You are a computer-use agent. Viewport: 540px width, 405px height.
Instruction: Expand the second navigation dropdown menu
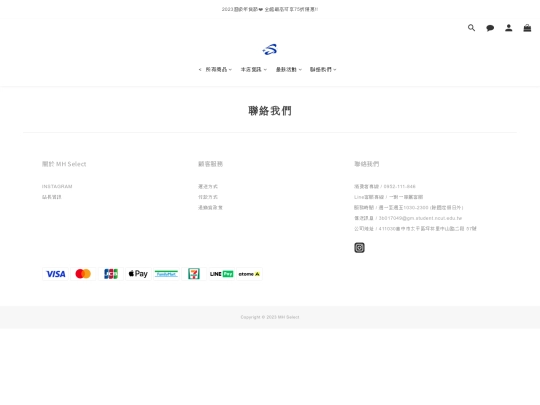[x=254, y=70]
